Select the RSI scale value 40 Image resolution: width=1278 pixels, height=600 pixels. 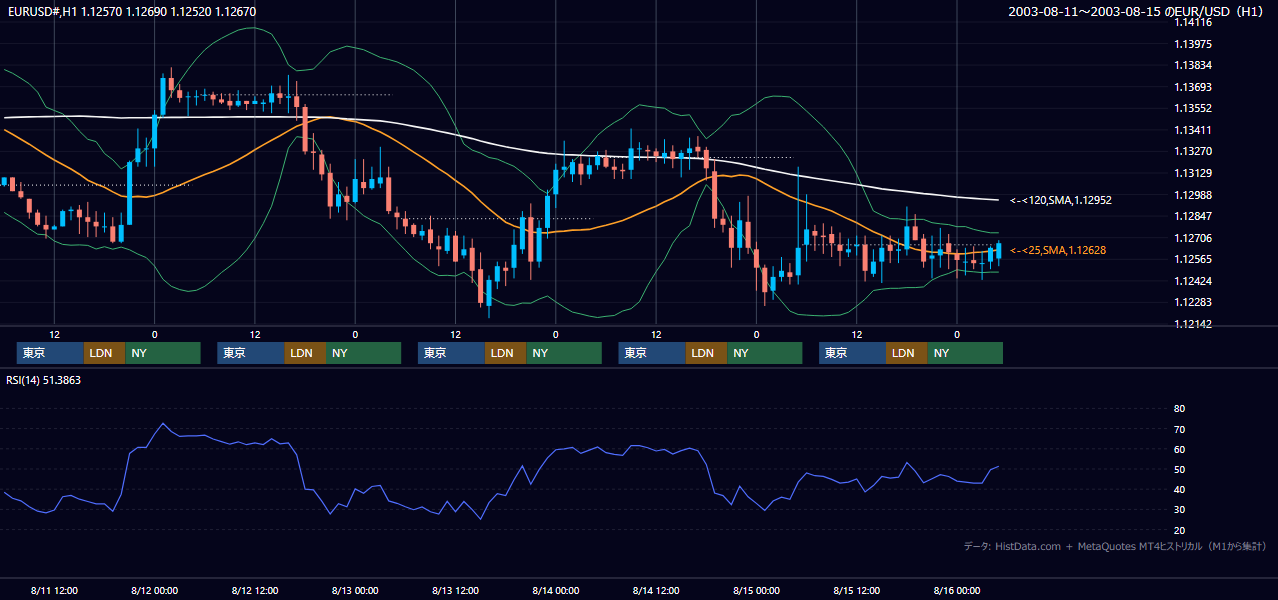(1179, 489)
